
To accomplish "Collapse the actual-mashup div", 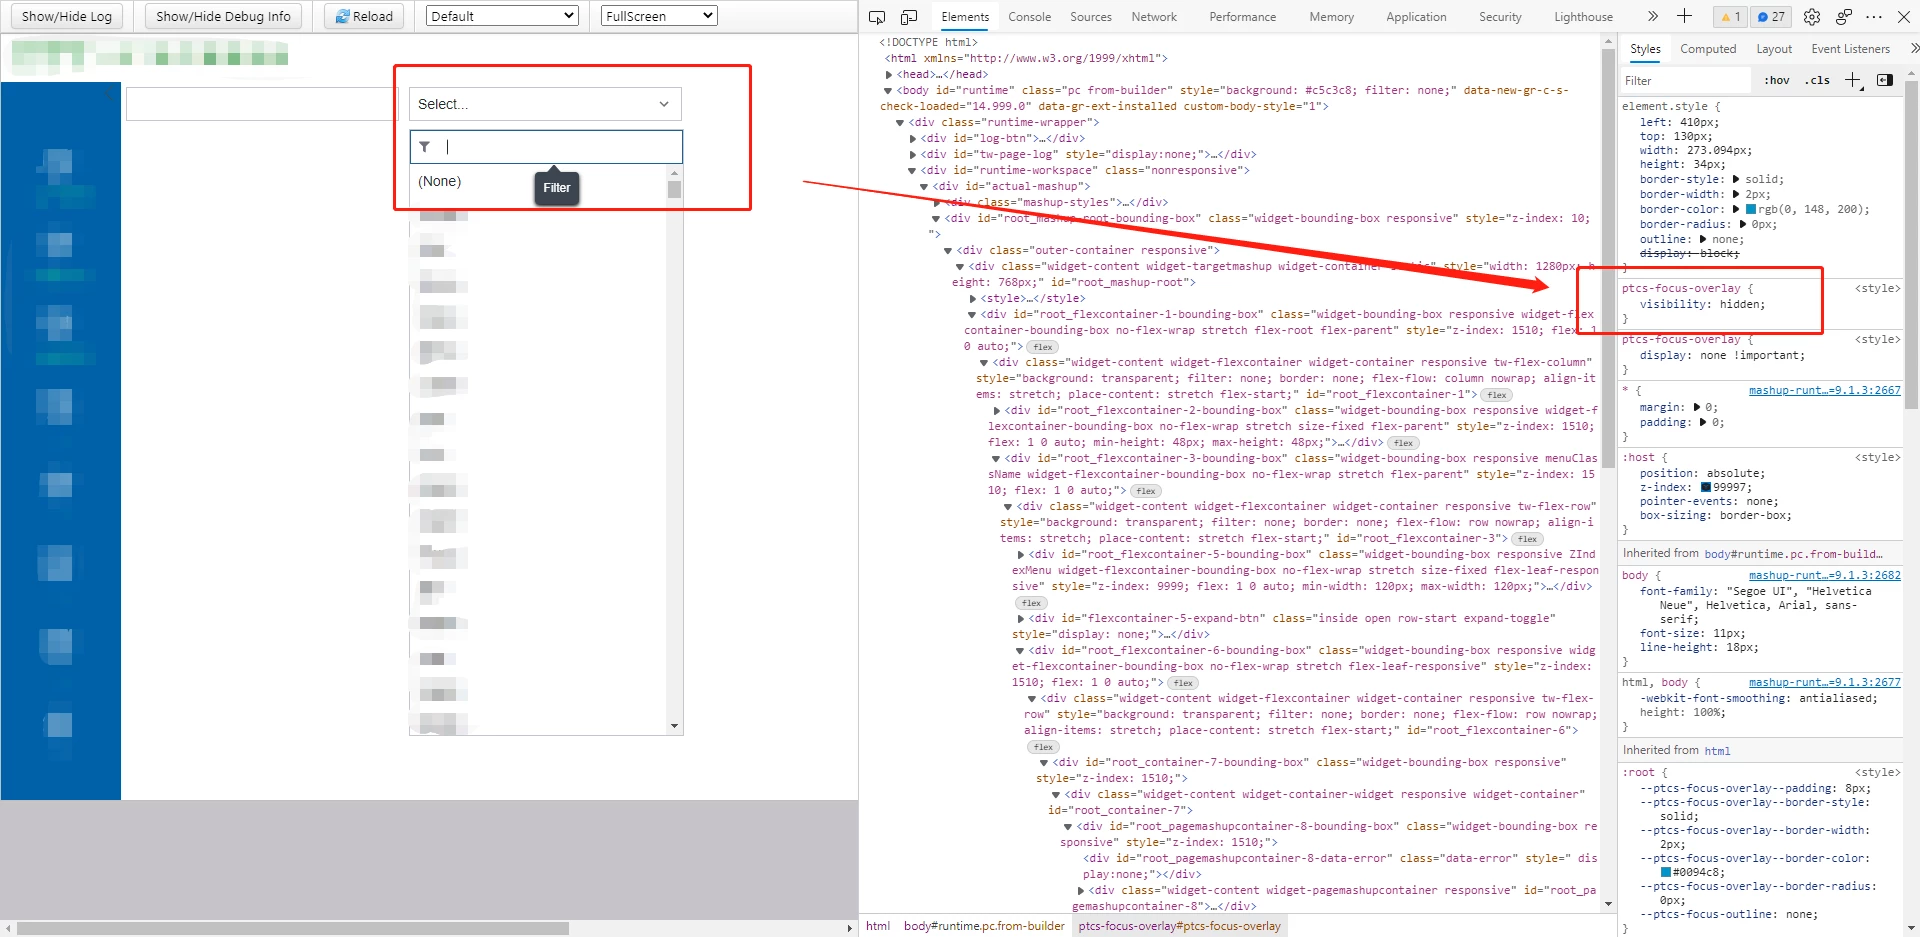I will point(924,186).
